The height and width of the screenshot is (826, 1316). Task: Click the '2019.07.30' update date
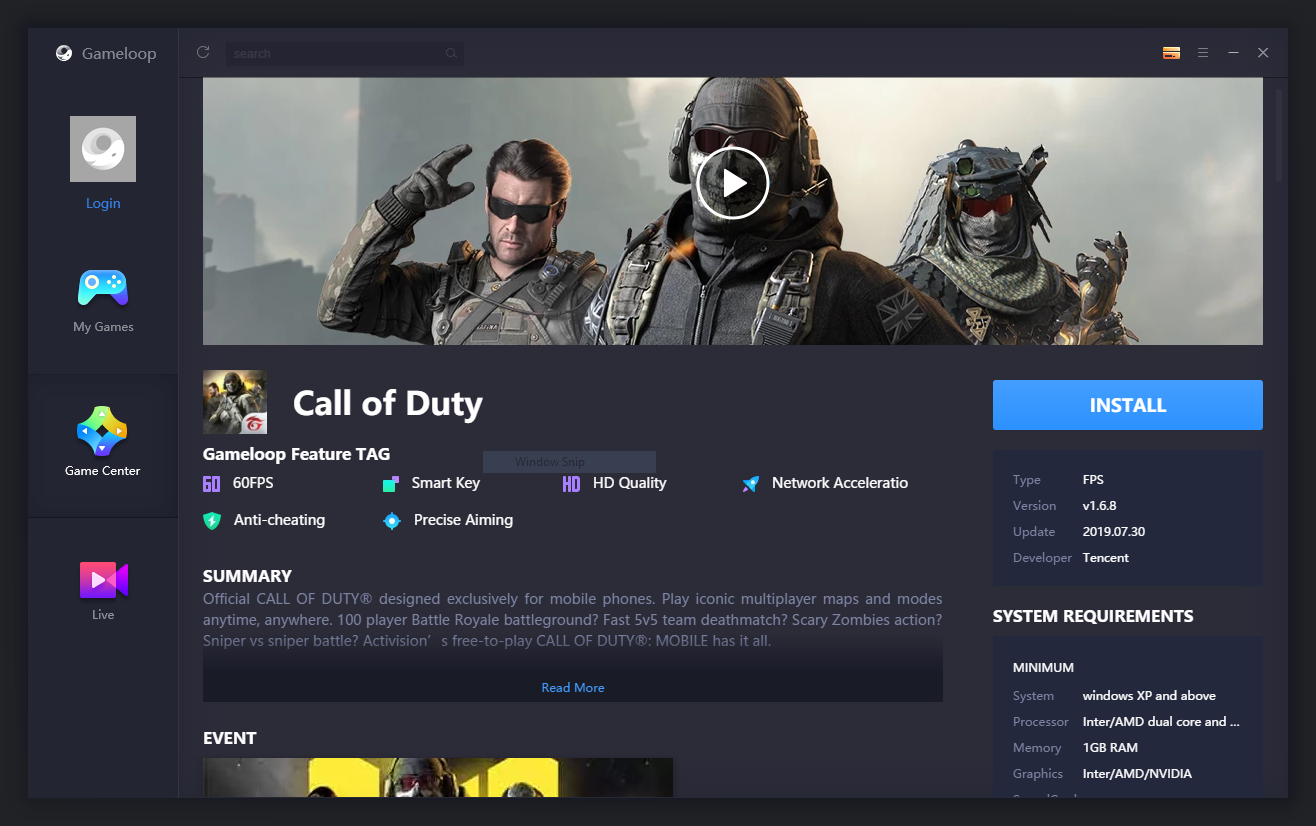(1114, 532)
